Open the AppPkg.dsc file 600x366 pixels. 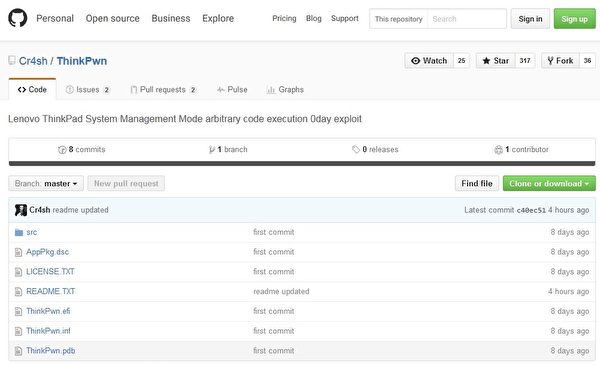tap(47, 252)
